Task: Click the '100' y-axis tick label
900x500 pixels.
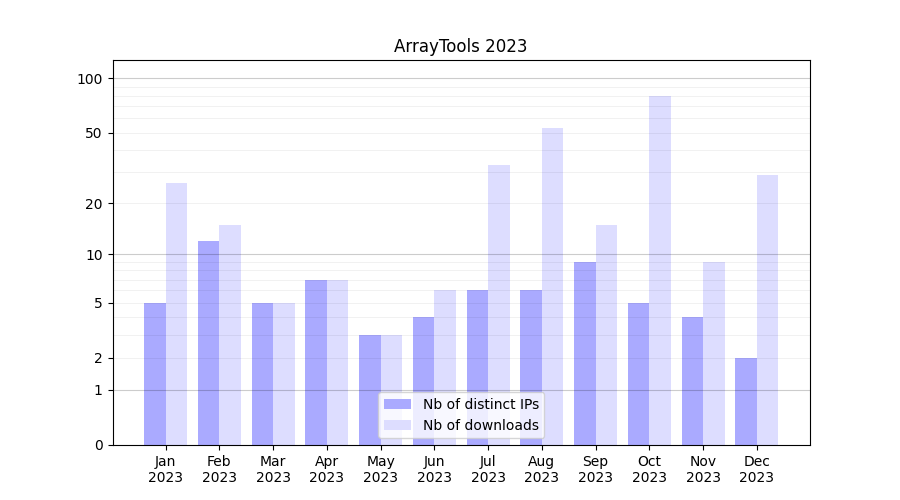Action: point(91,79)
